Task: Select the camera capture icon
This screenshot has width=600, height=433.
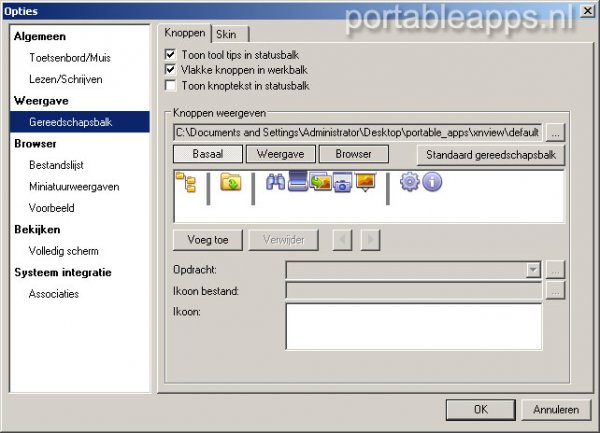Action: coord(342,182)
